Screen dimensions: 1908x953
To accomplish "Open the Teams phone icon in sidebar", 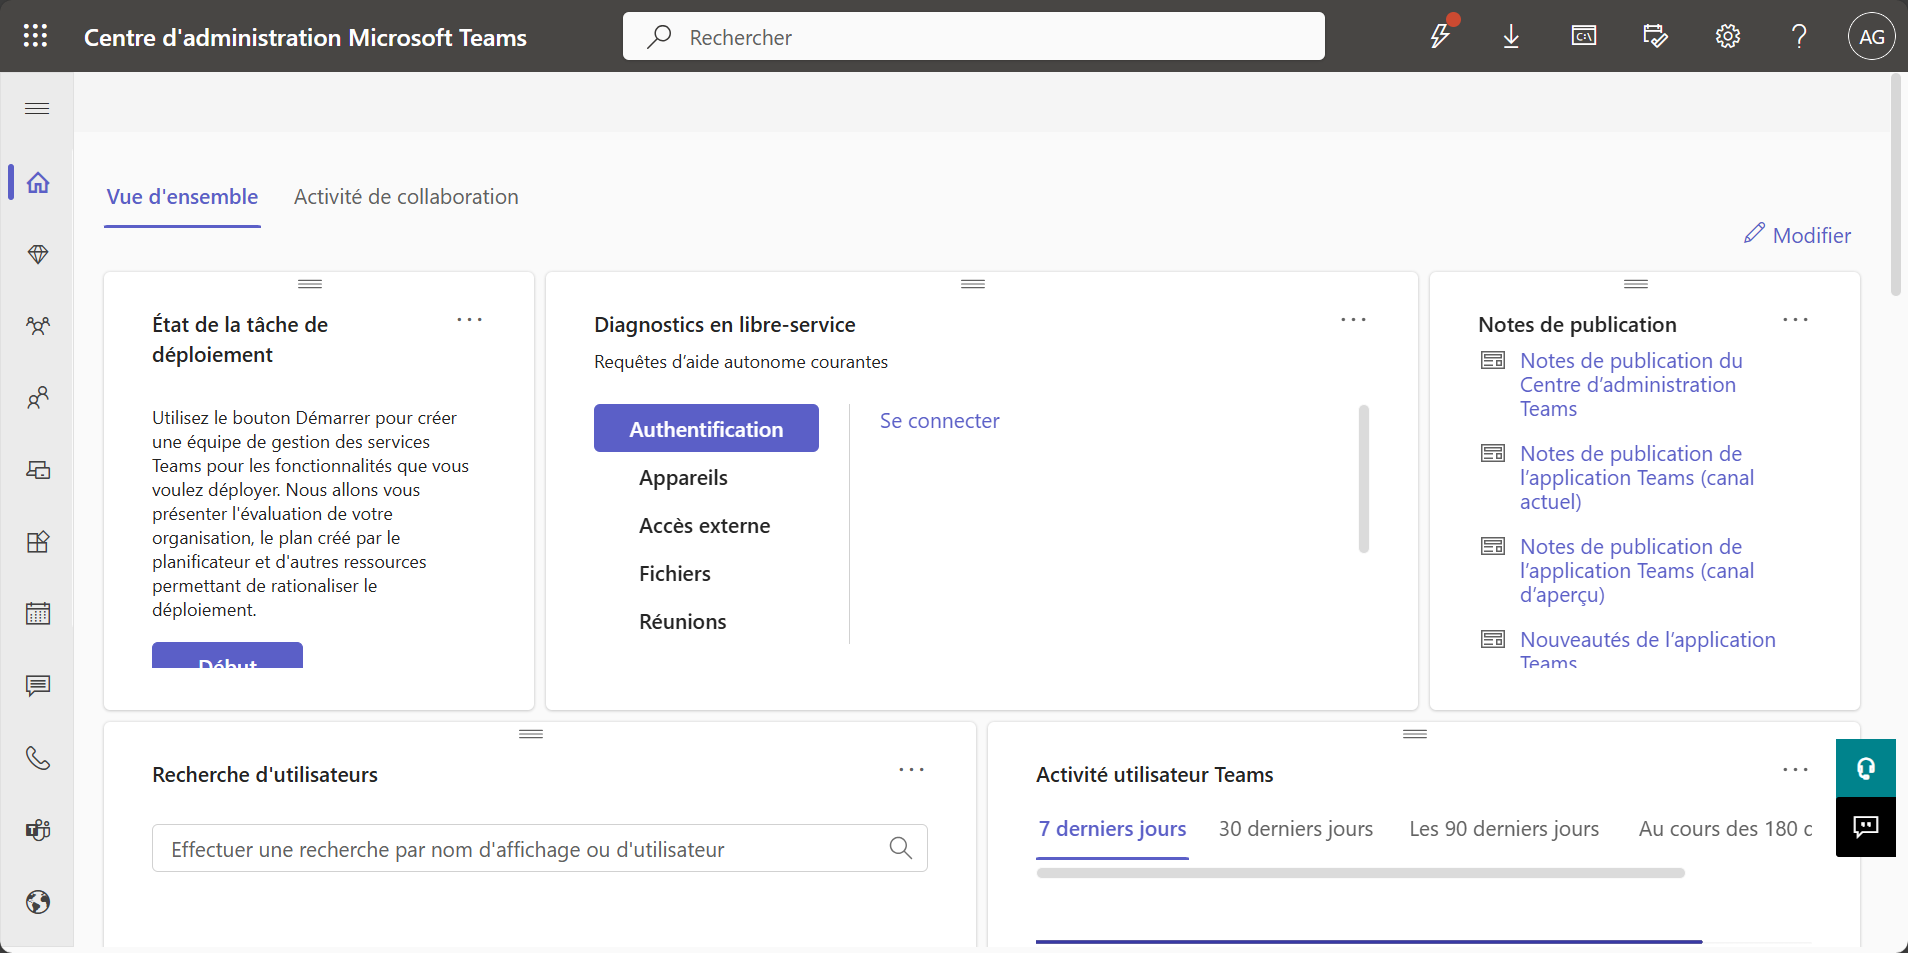I will [38, 758].
